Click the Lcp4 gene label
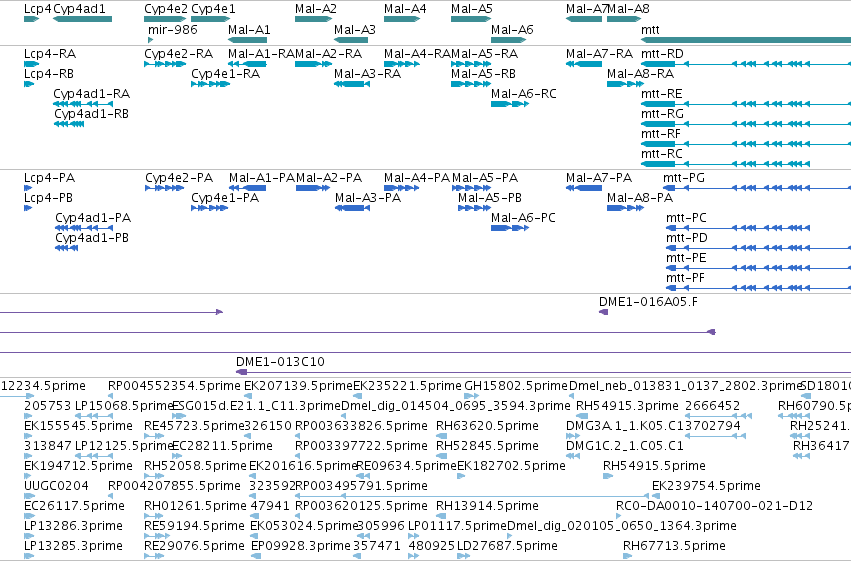Screen dimensions: 851x561 38,9
